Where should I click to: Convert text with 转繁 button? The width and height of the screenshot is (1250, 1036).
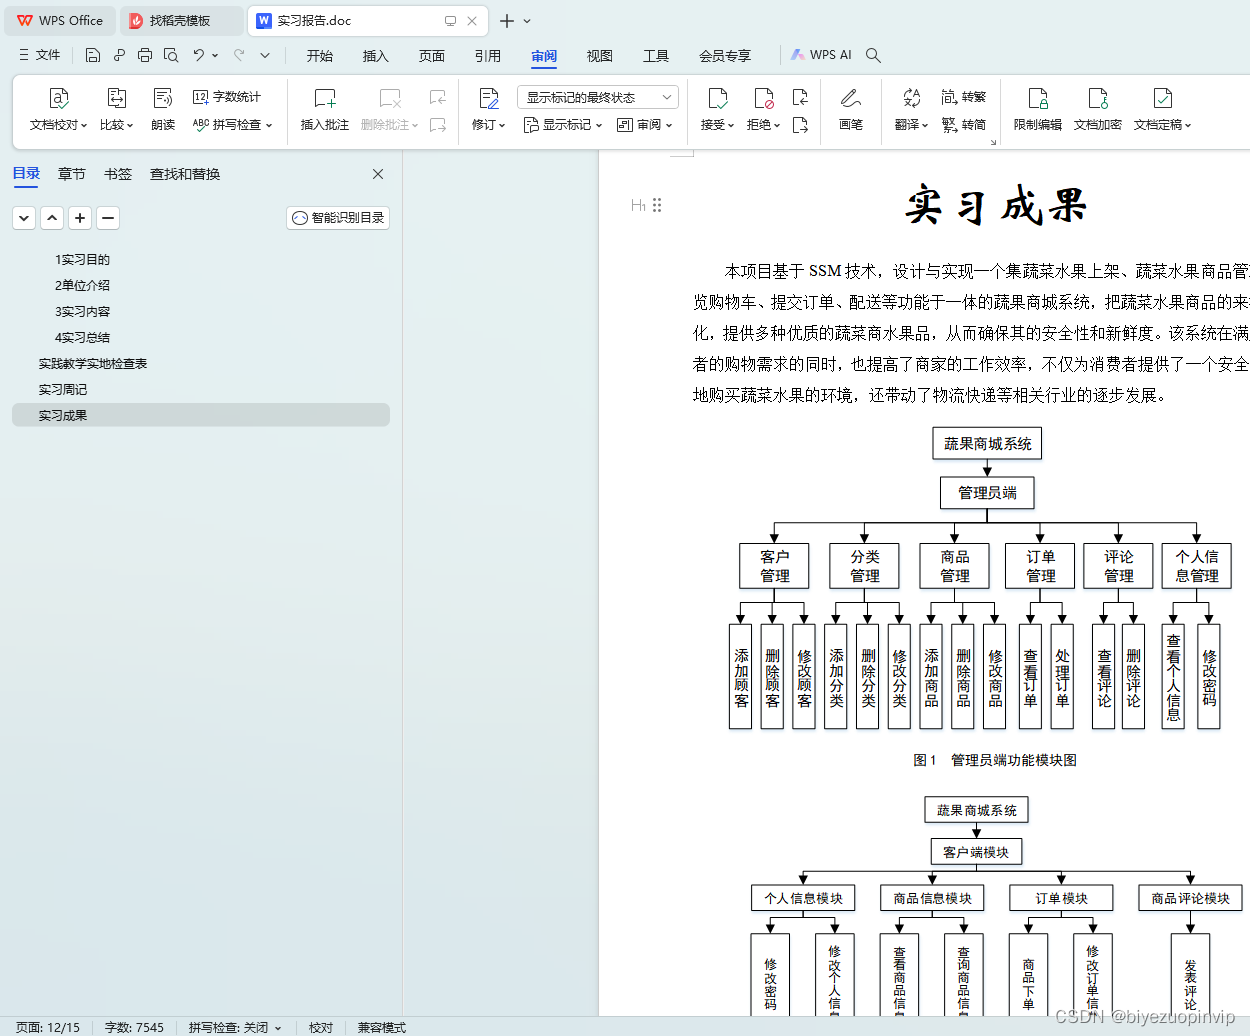964,97
